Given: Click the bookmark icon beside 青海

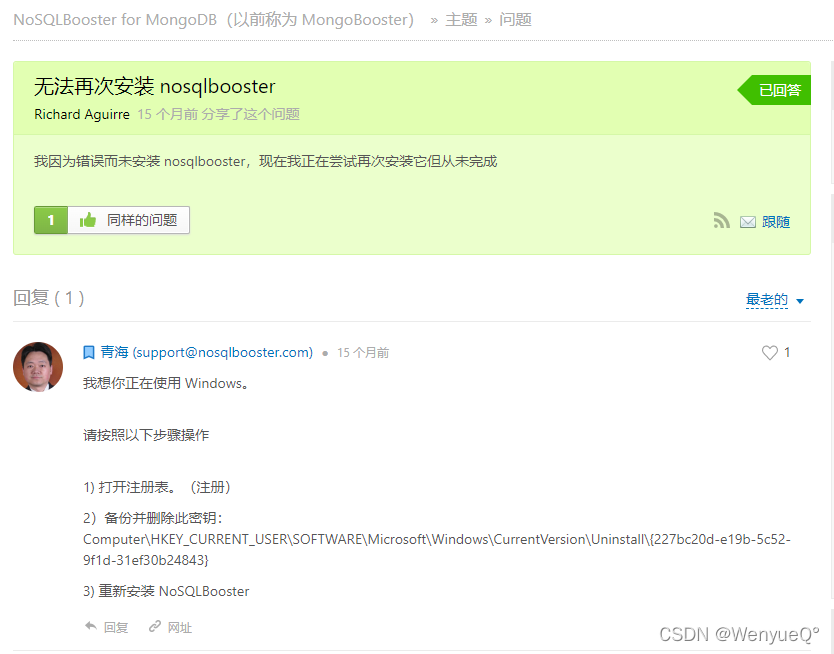Looking at the screenshot, I should coord(89,353).
